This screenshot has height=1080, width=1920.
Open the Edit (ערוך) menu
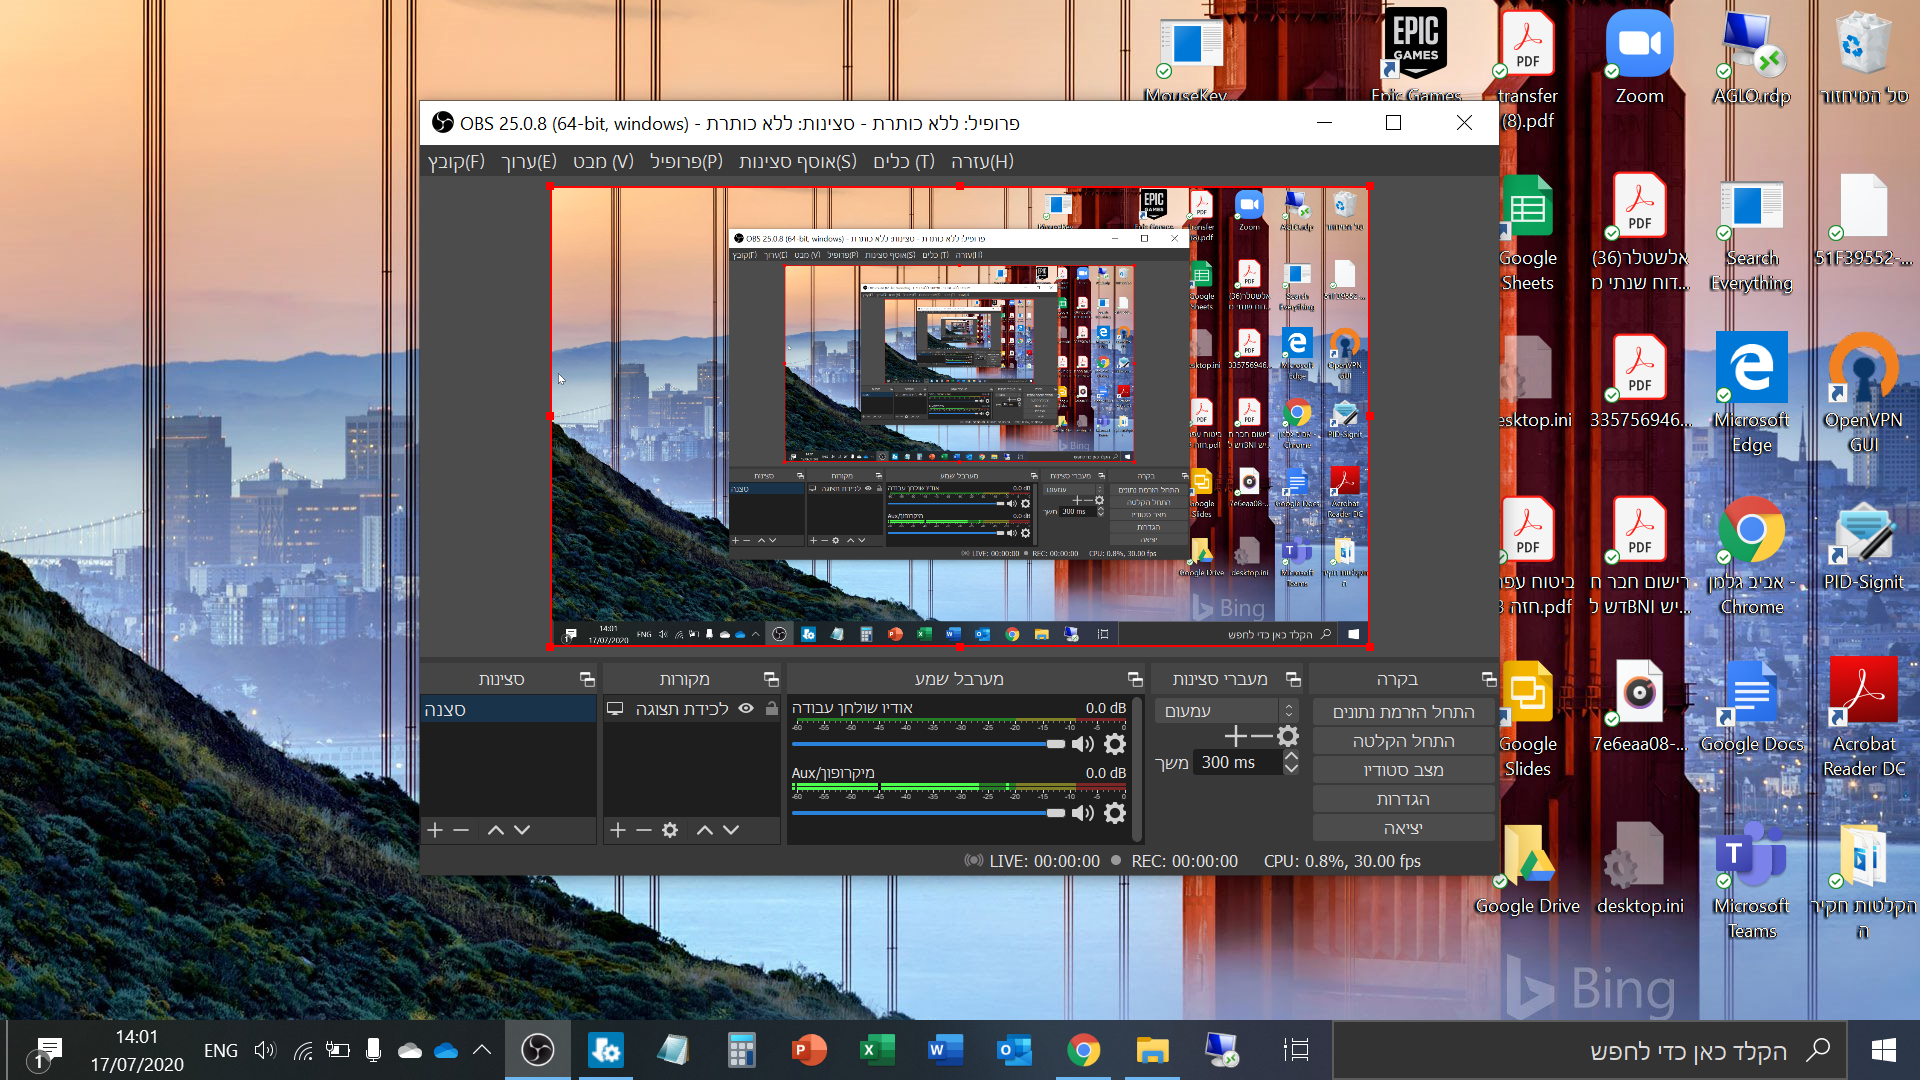point(529,162)
